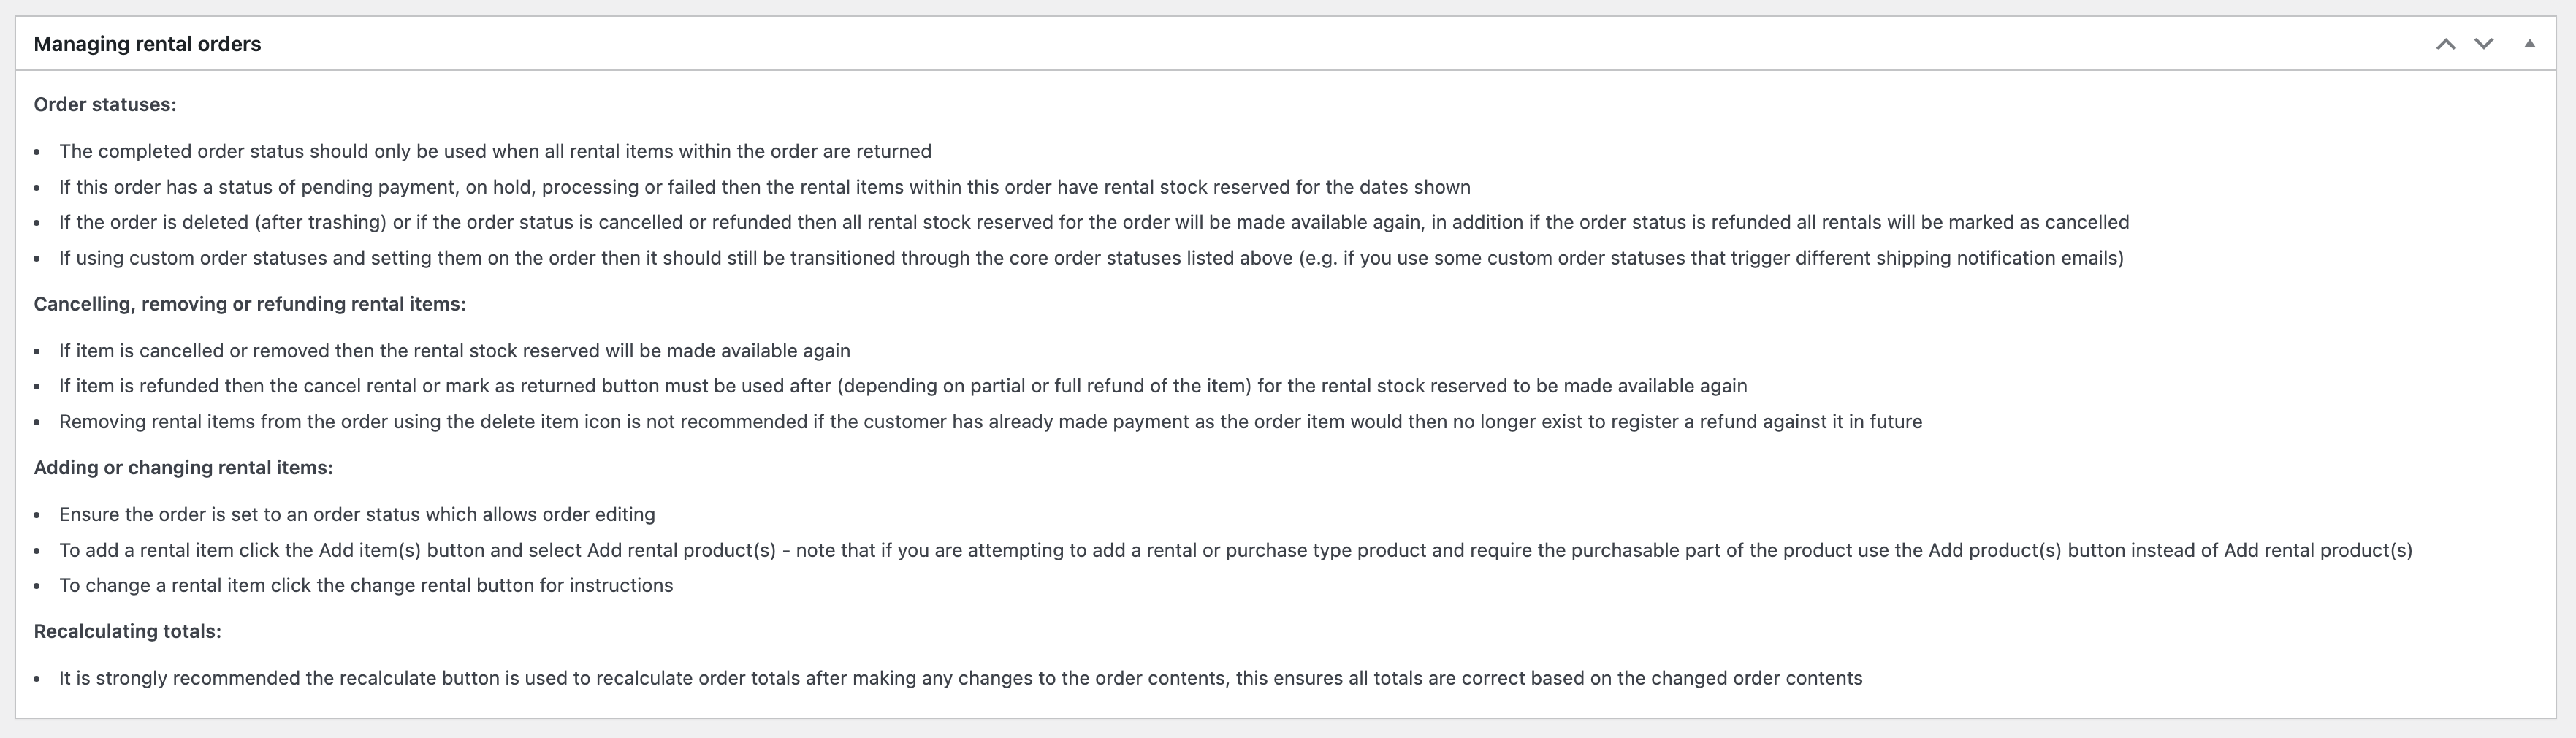The width and height of the screenshot is (2576, 738).
Task: Click the delete item icon warning bullet
Action: click(990, 422)
